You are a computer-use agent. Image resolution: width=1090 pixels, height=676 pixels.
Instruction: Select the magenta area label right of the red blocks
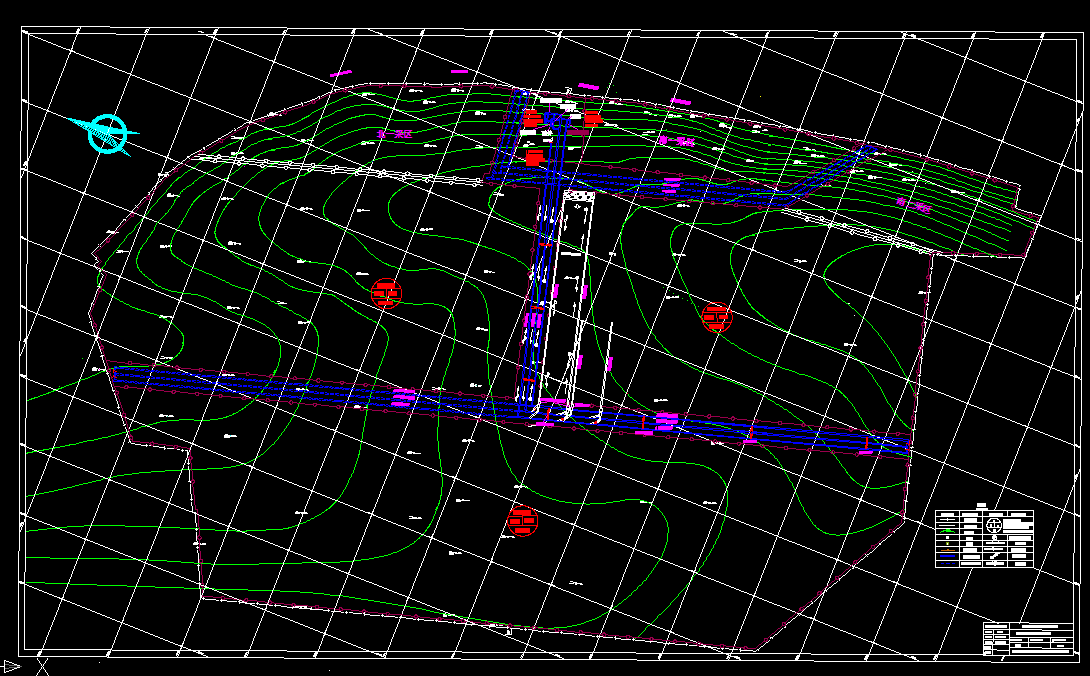(x=676, y=141)
